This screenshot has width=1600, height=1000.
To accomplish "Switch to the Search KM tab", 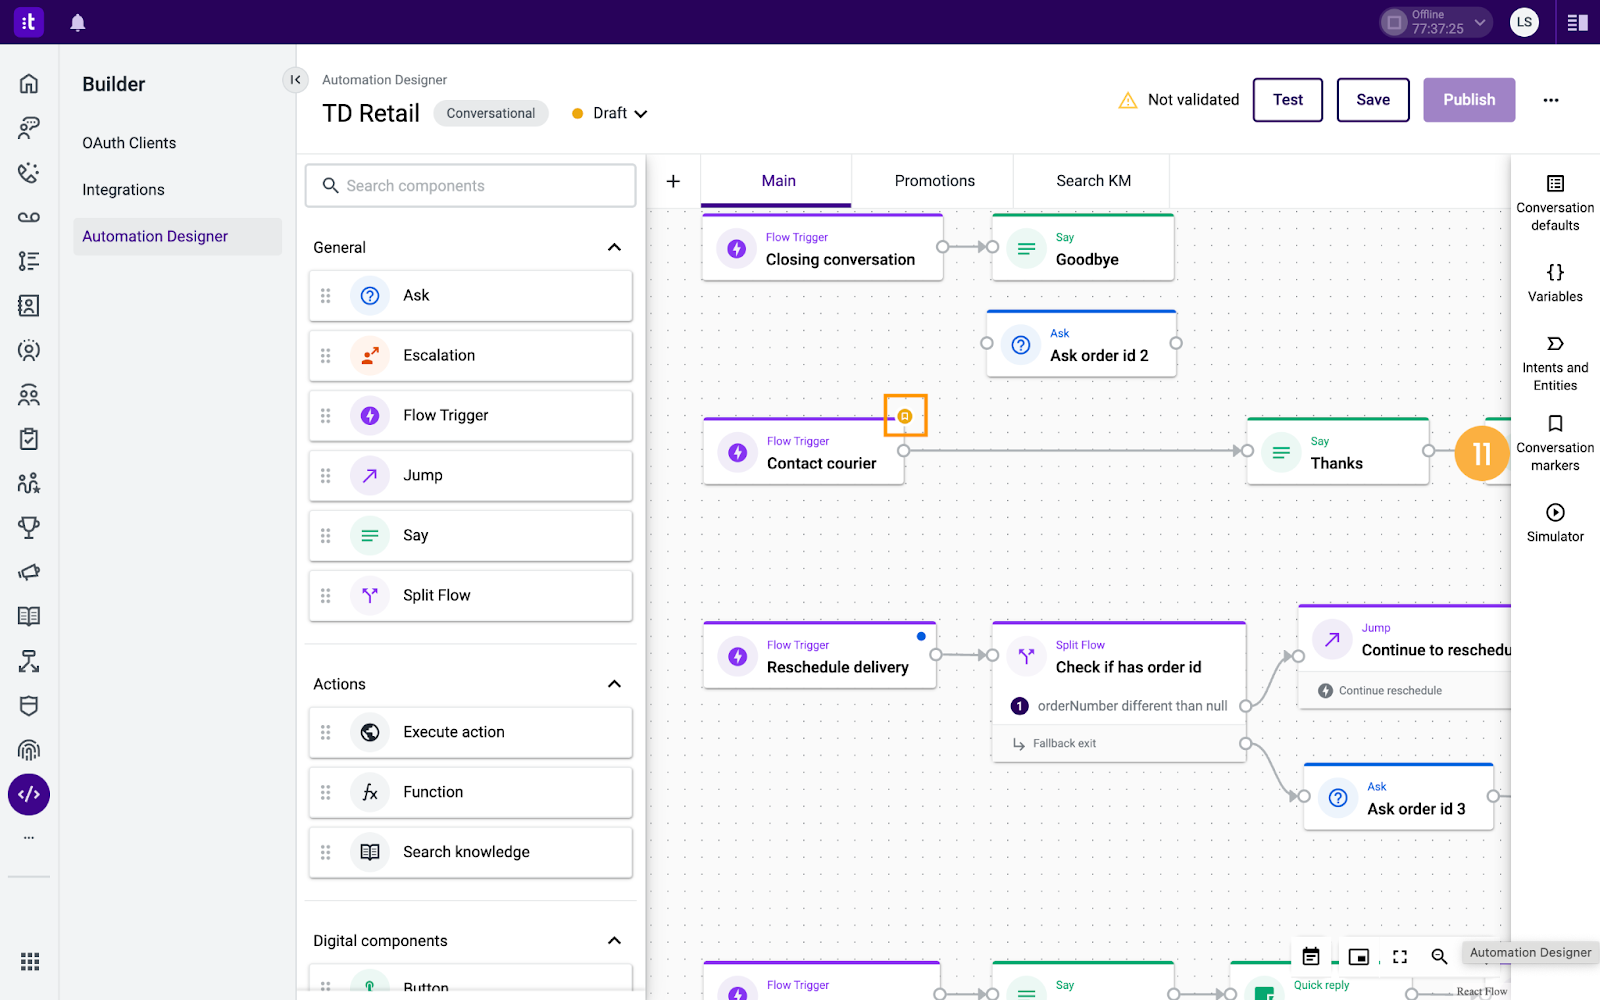I will pyautogui.click(x=1093, y=181).
